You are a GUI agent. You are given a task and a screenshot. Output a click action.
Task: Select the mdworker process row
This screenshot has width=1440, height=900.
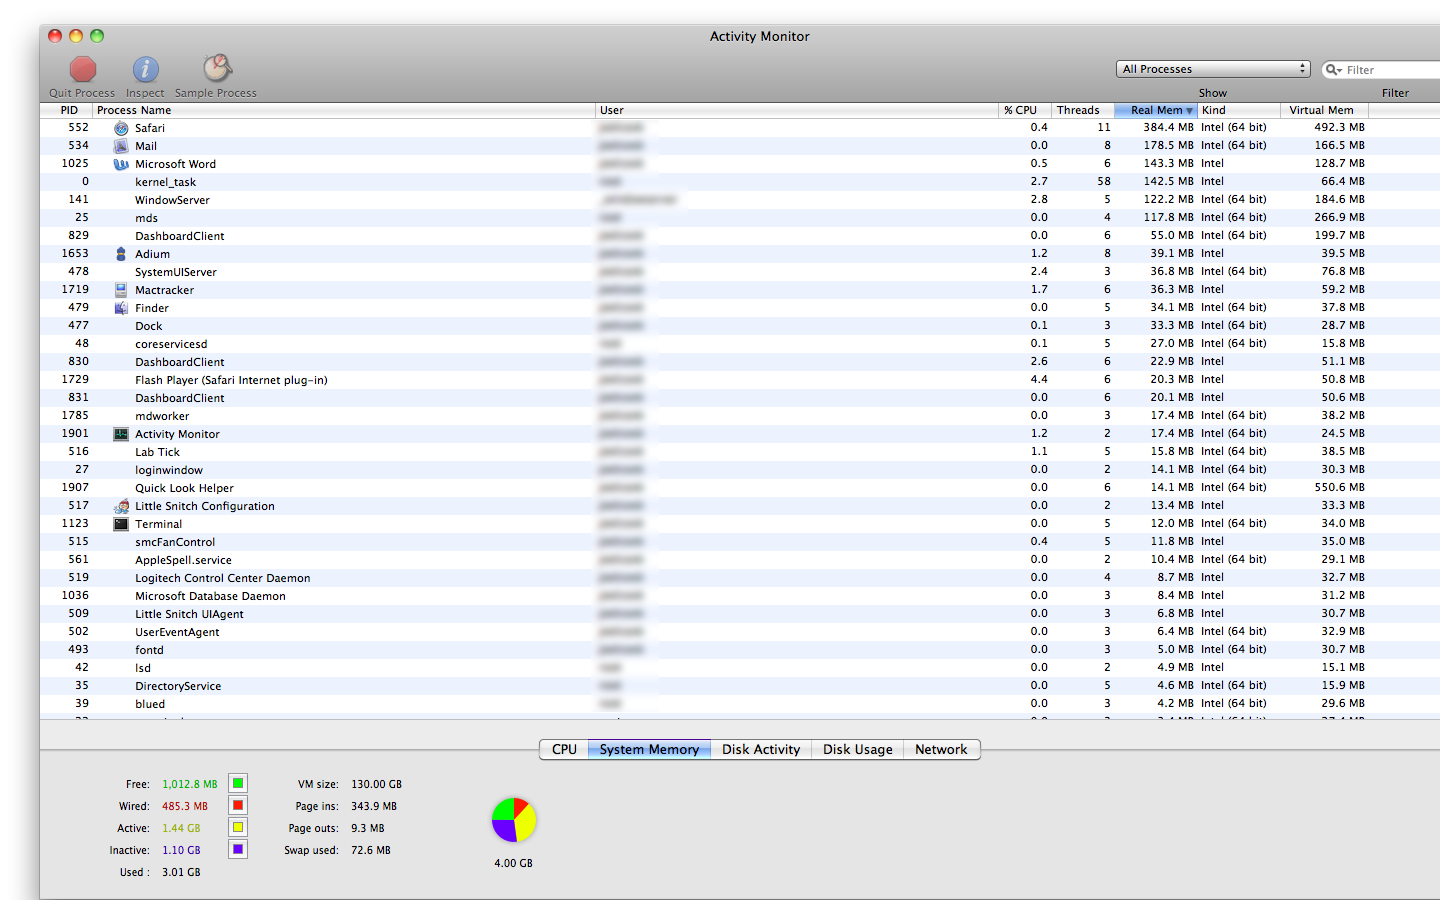pyautogui.click(x=740, y=416)
